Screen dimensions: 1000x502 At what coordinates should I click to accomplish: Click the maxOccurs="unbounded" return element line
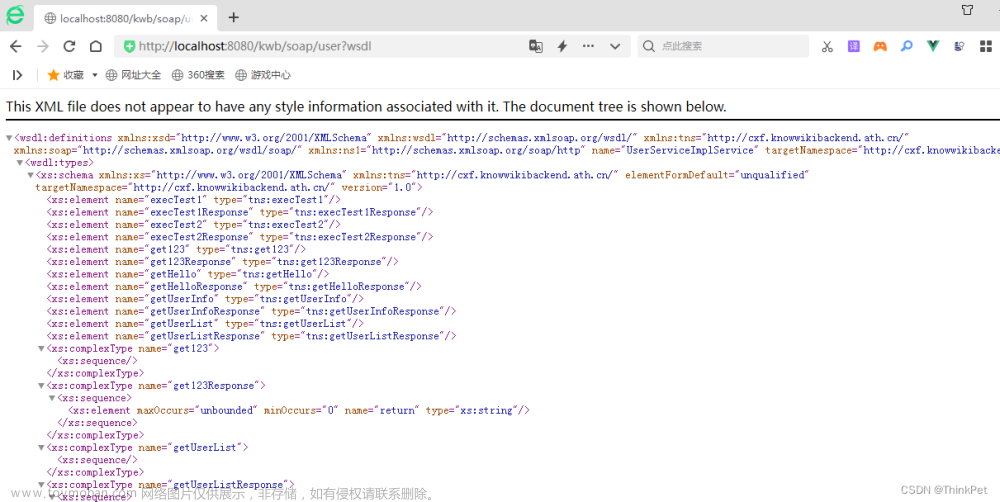(x=298, y=411)
